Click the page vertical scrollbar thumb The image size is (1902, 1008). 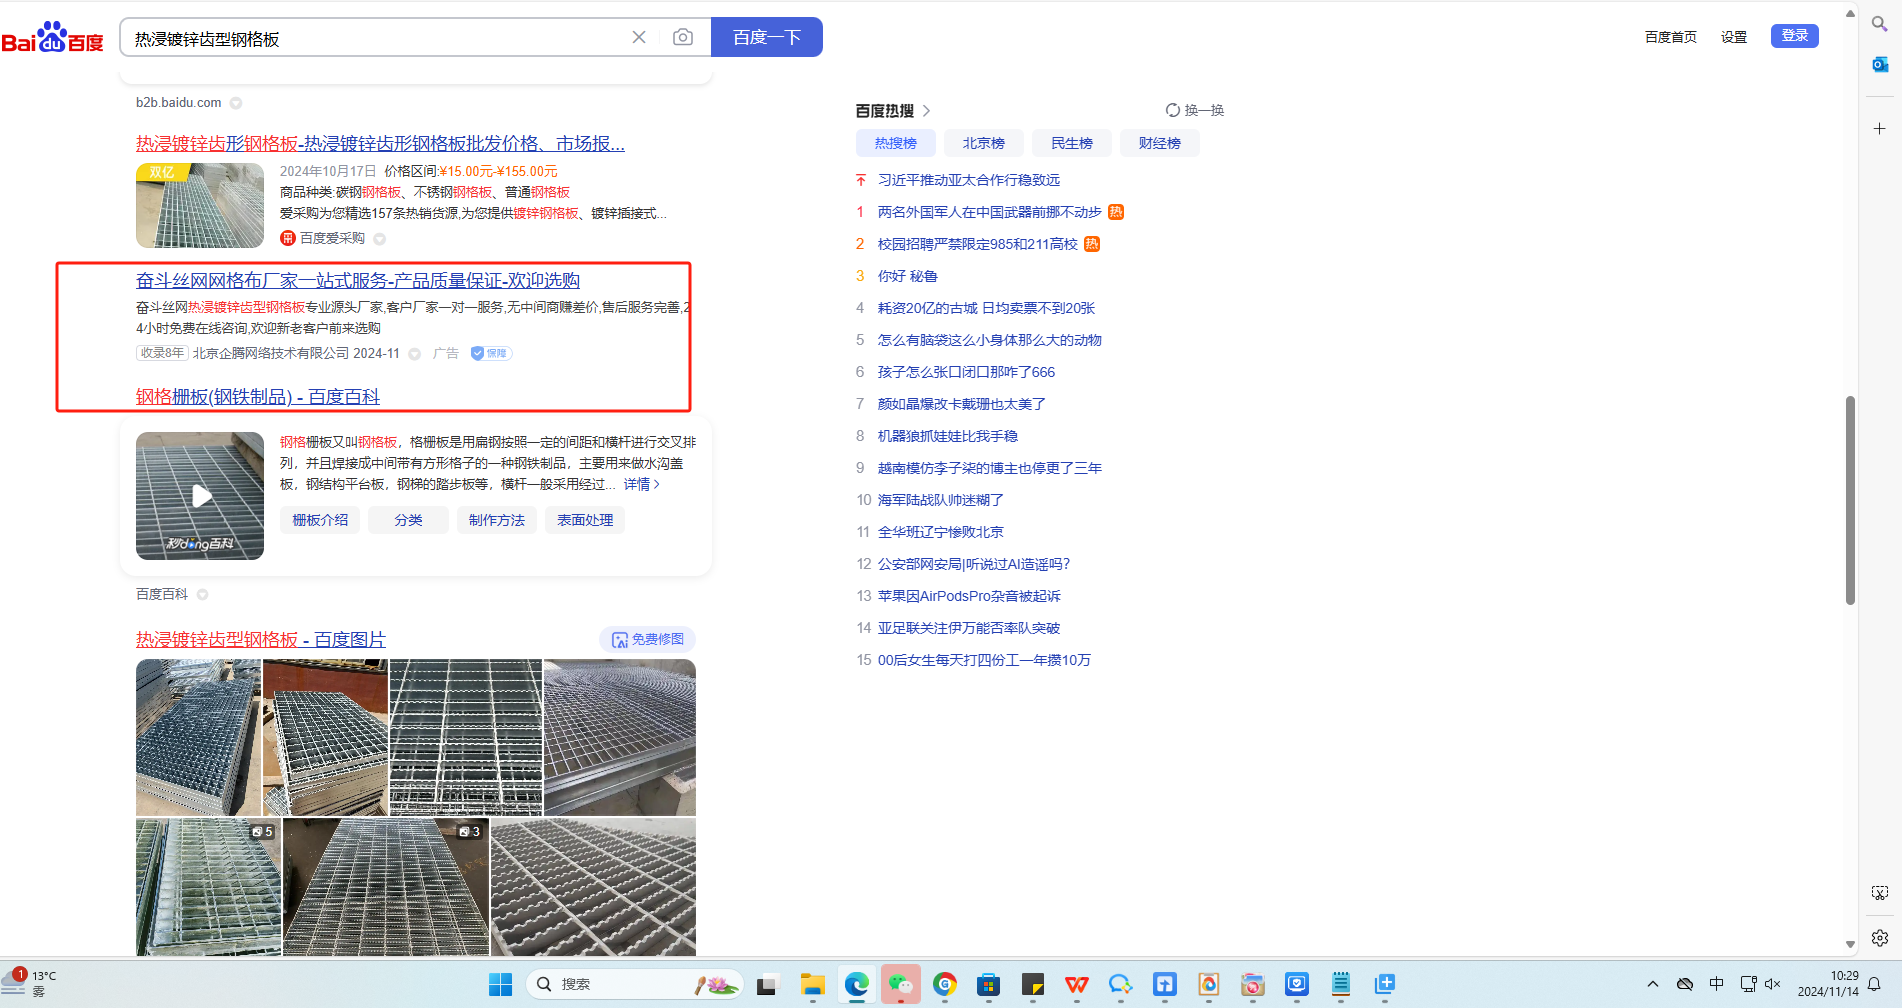click(1850, 500)
